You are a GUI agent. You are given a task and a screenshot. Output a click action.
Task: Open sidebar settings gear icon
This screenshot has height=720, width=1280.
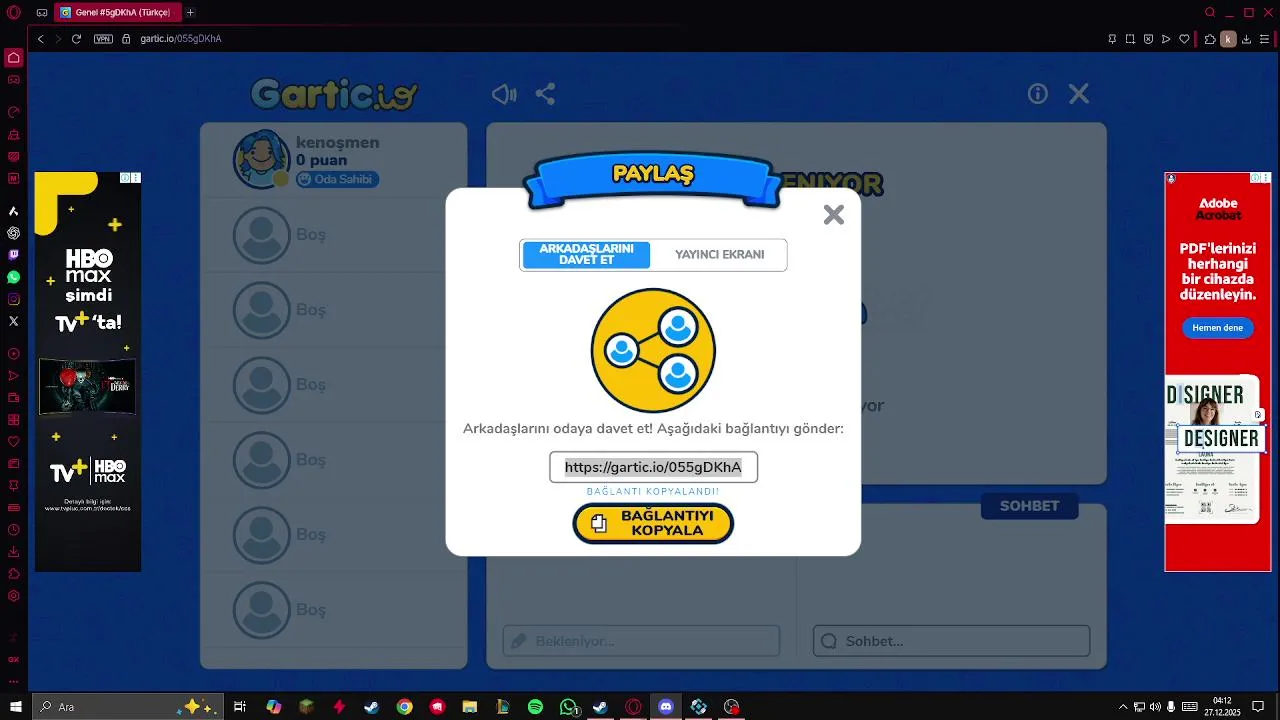pyautogui.click(x=14, y=596)
